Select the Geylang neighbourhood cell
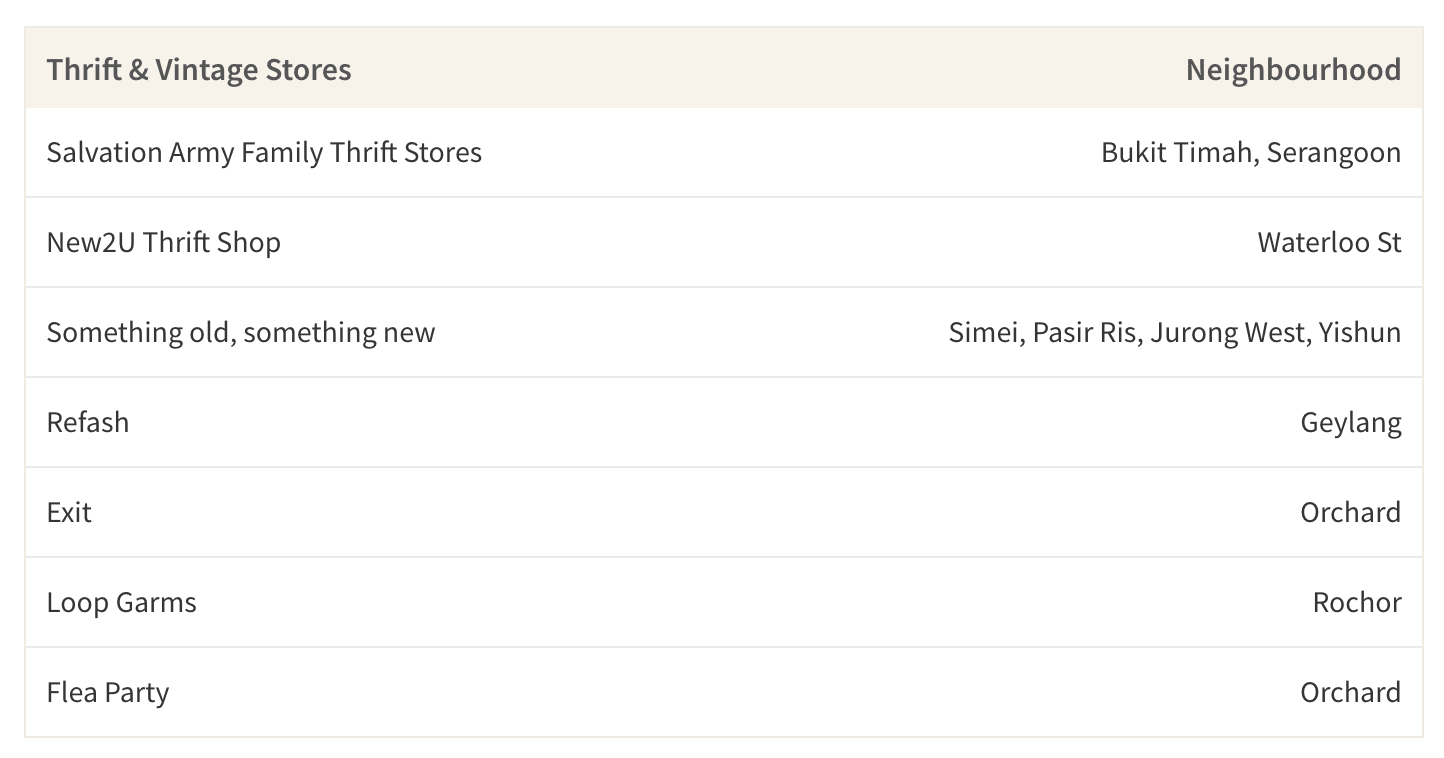 (1351, 422)
